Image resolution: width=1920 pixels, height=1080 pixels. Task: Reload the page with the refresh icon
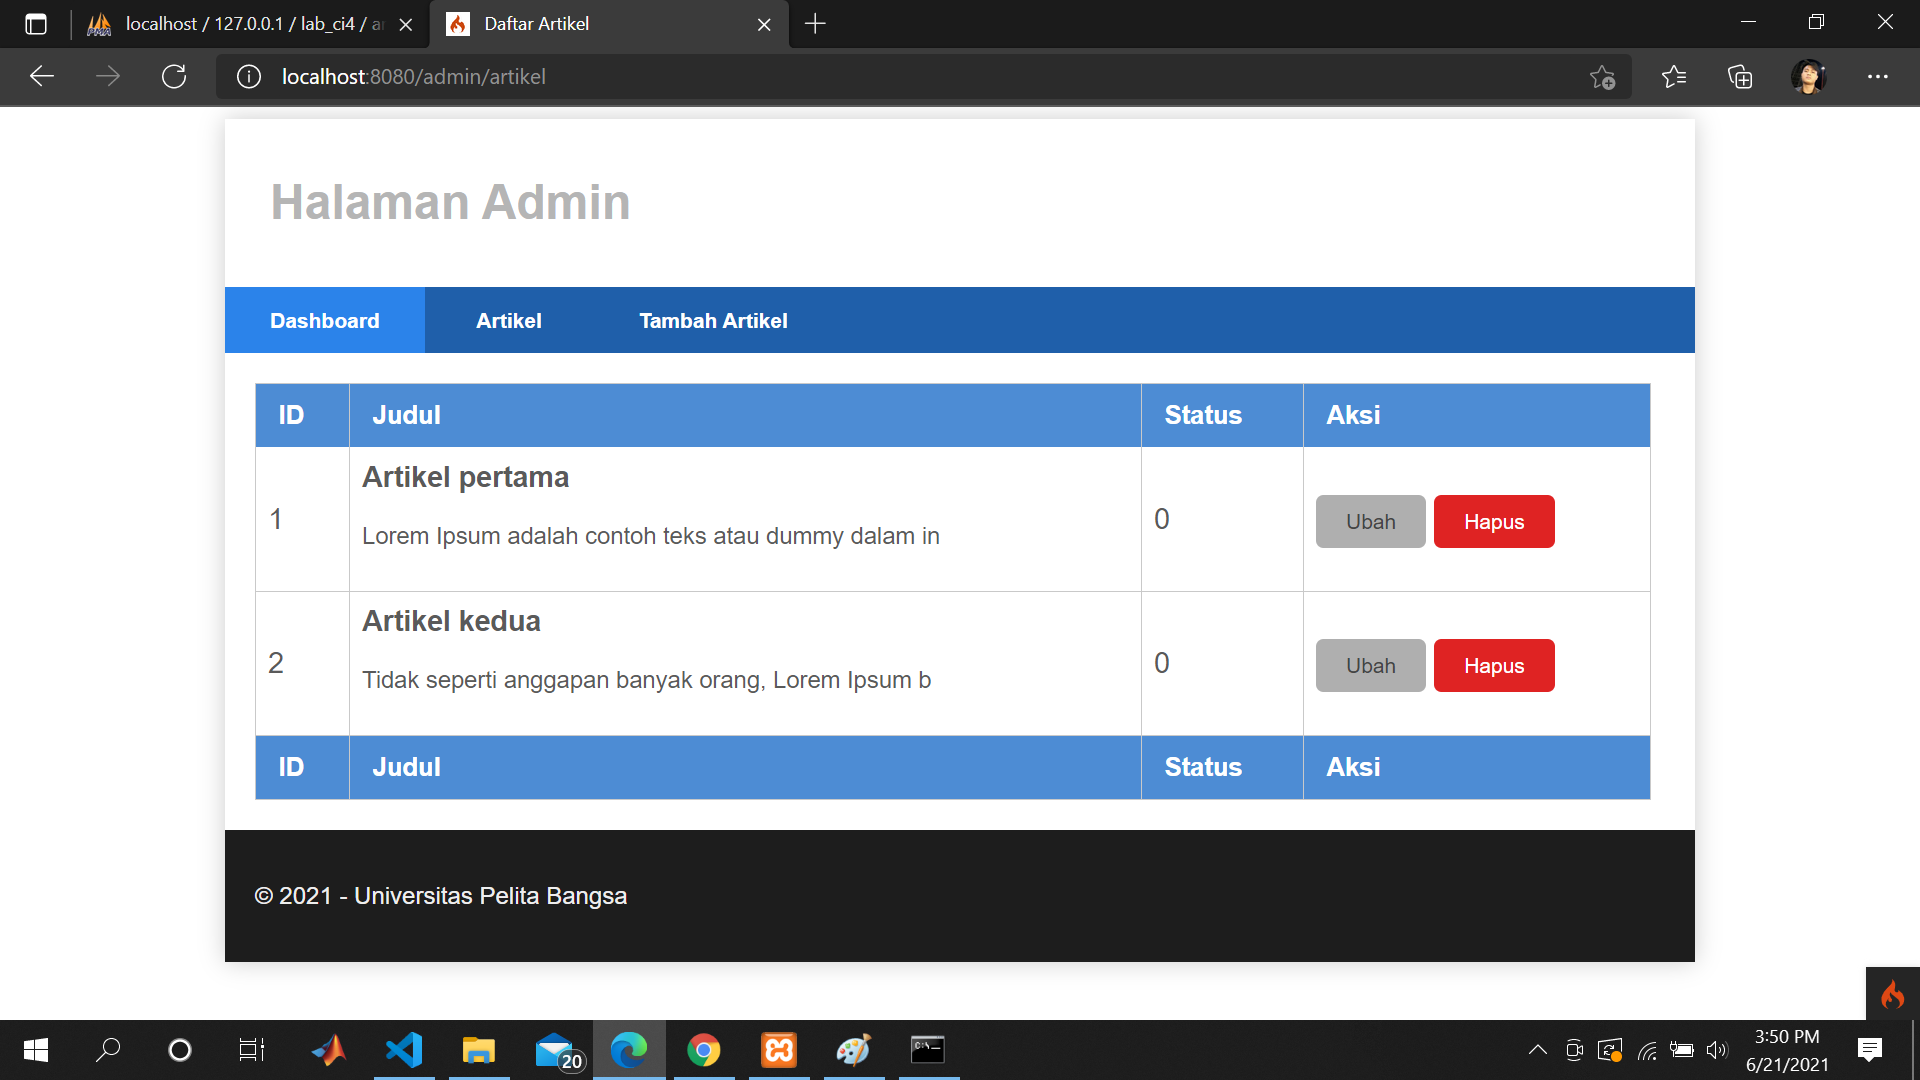[174, 76]
